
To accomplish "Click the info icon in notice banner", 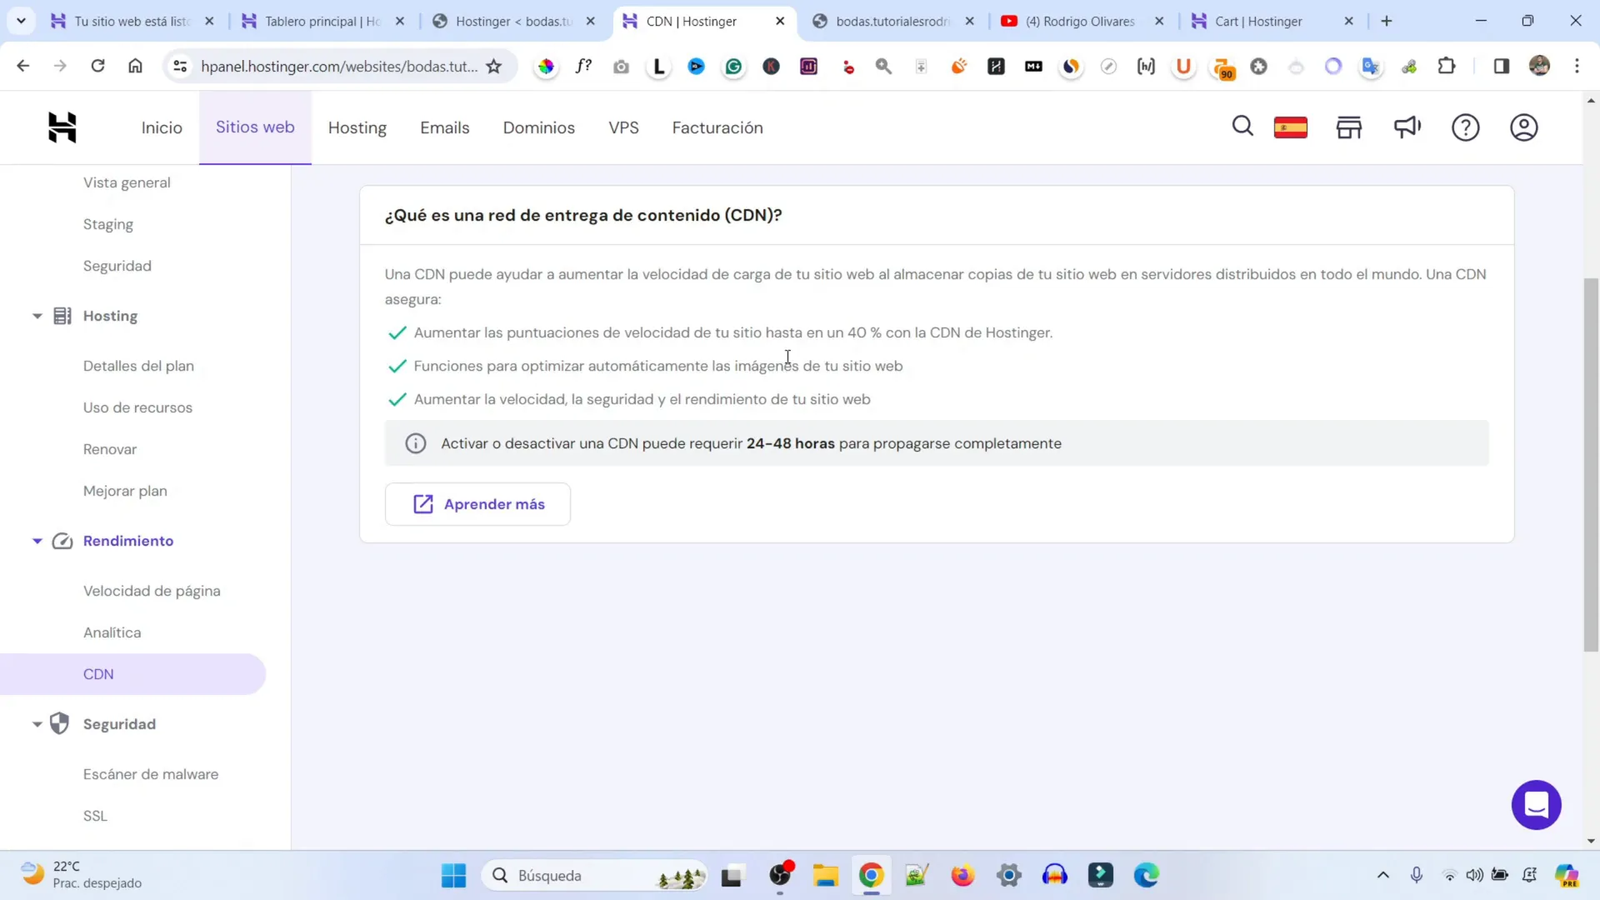I will (x=415, y=443).
